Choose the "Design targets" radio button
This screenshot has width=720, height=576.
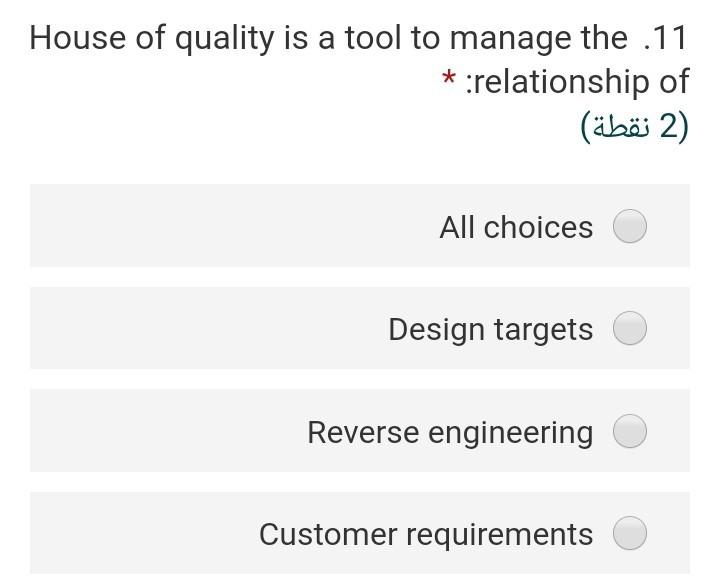pyautogui.click(x=630, y=328)
